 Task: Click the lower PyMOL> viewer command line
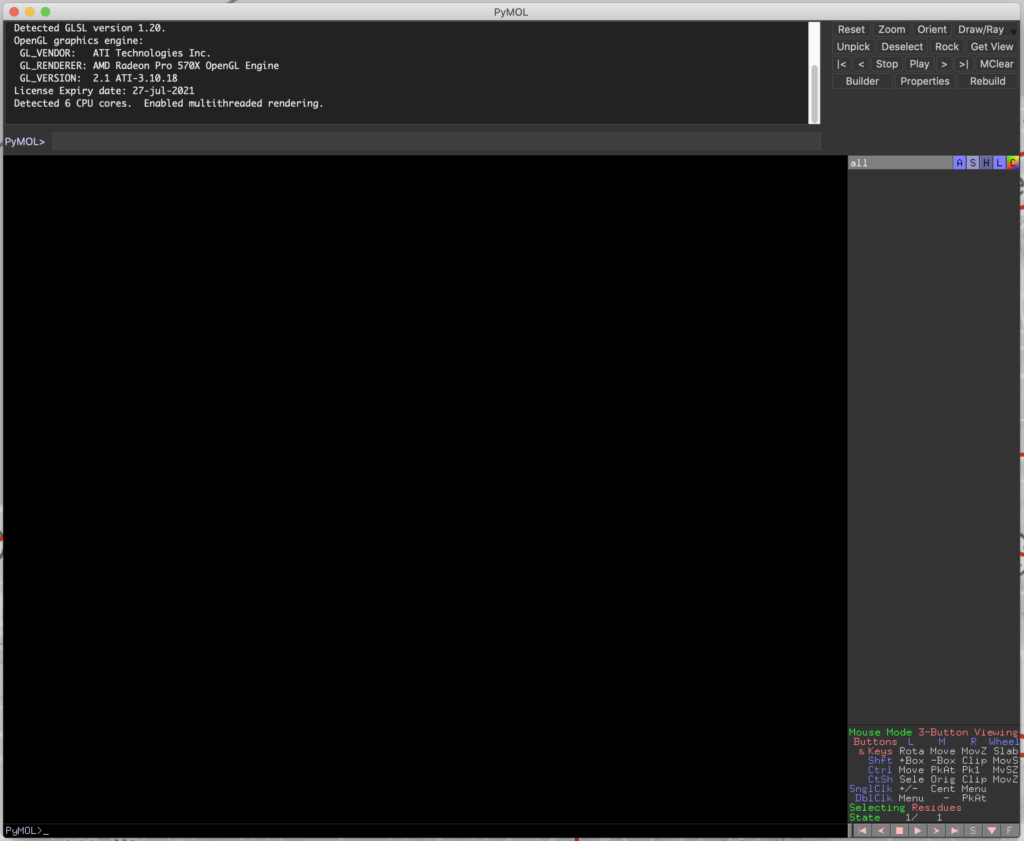424,831
